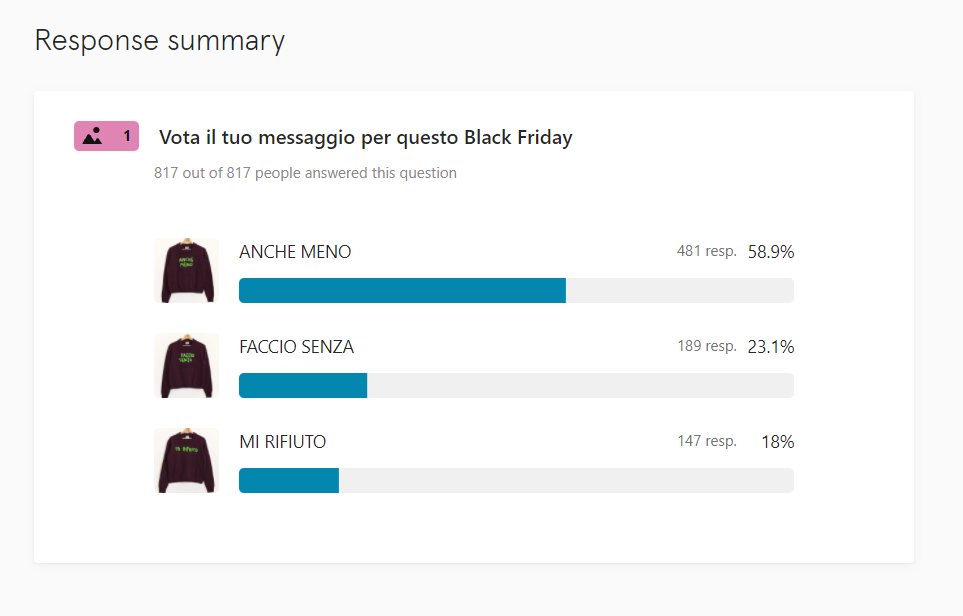Click the 817 out of 817 answered text
This screenshot has height=616, width=963.
pos(305,173)
